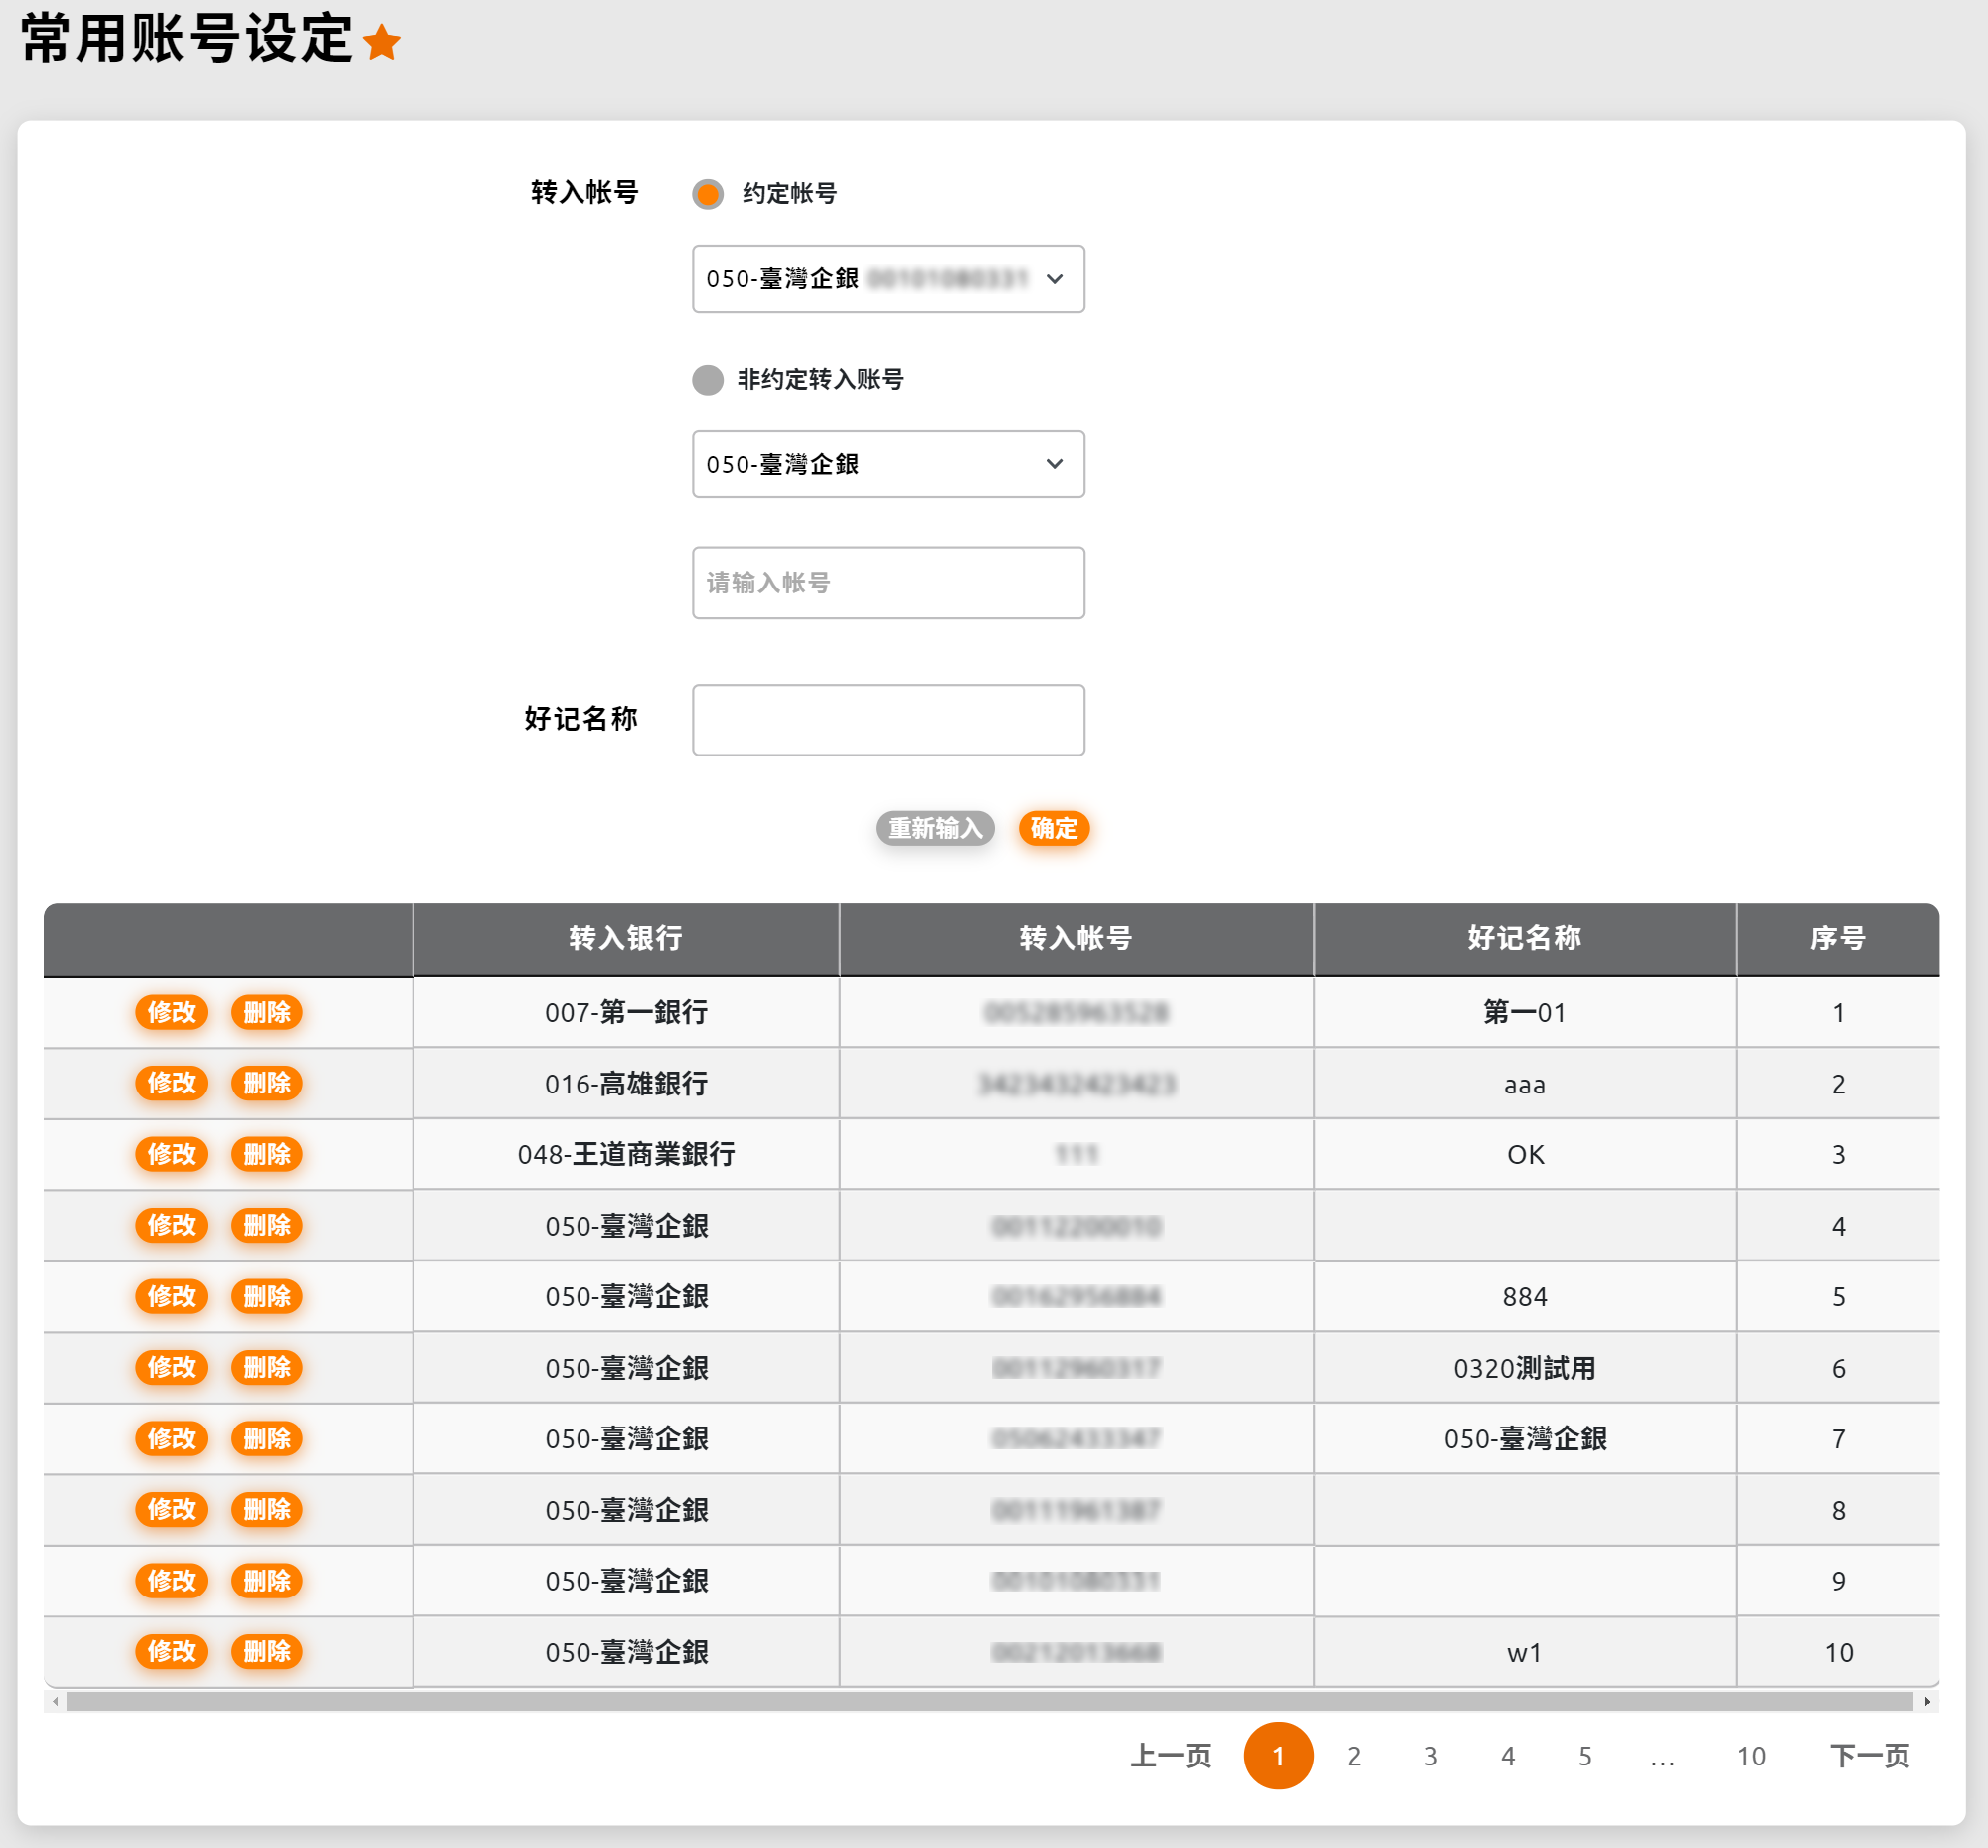This screenshot has height=1848, width=1988.
Task: Click 删除 on row number 10
Action: tap(266, 1652)
